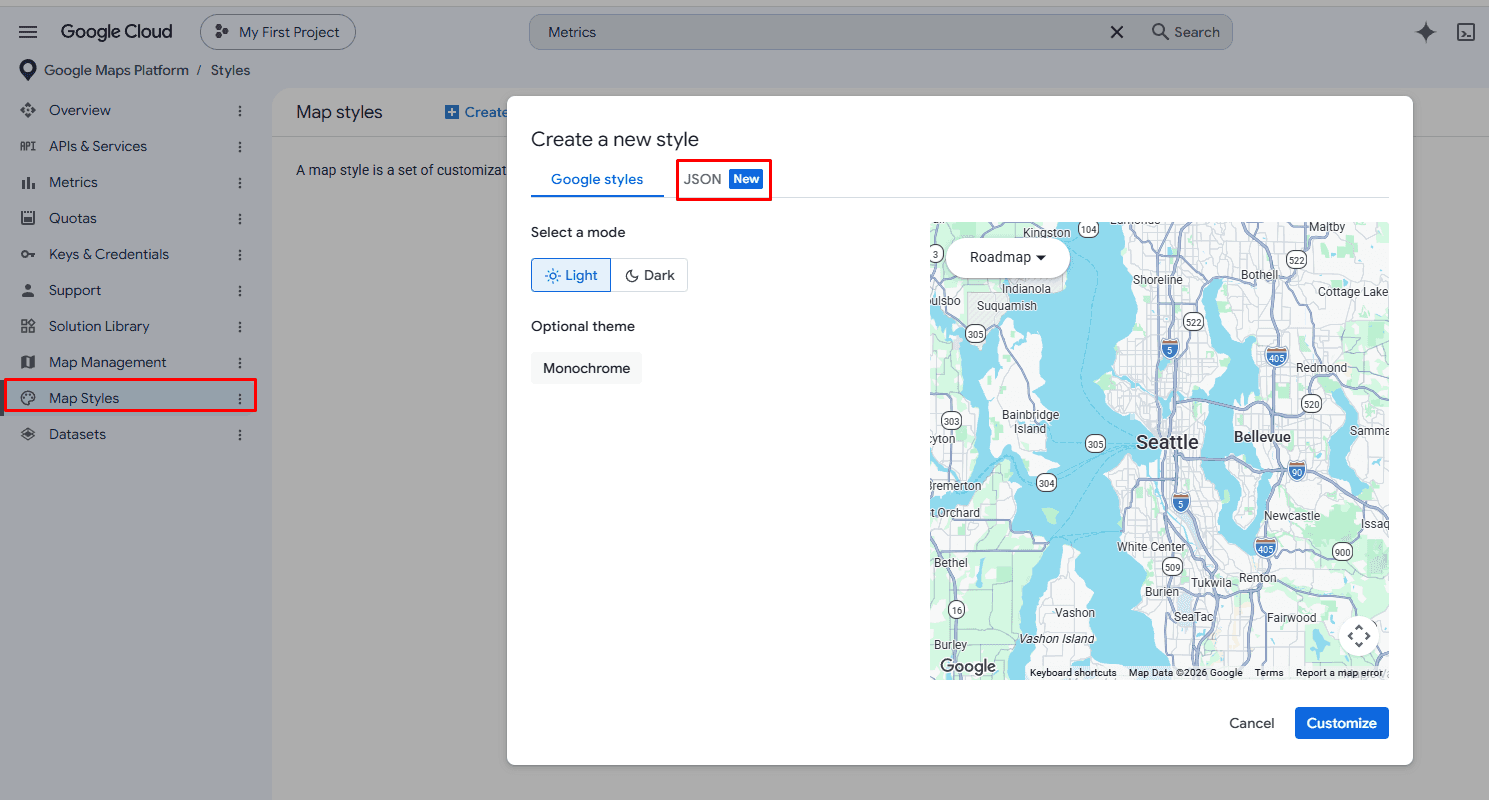This screenshot has height=800, width=1489.
Task: Click Seattle label on the map preview
Action: tap(1167, 442)
